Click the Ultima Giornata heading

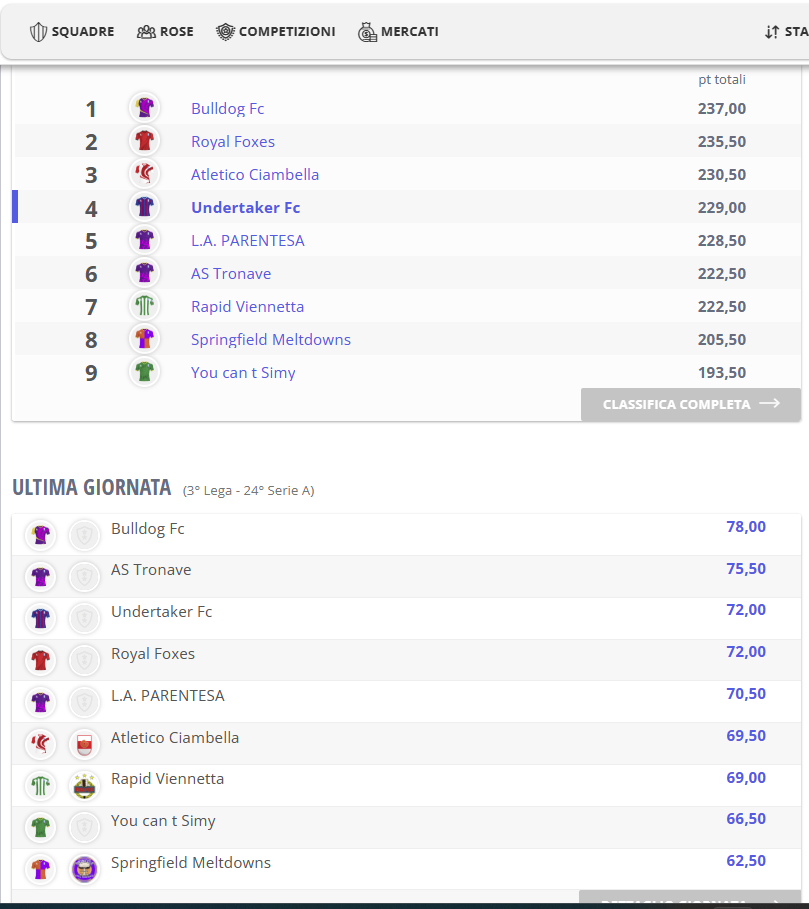(92, 488)
